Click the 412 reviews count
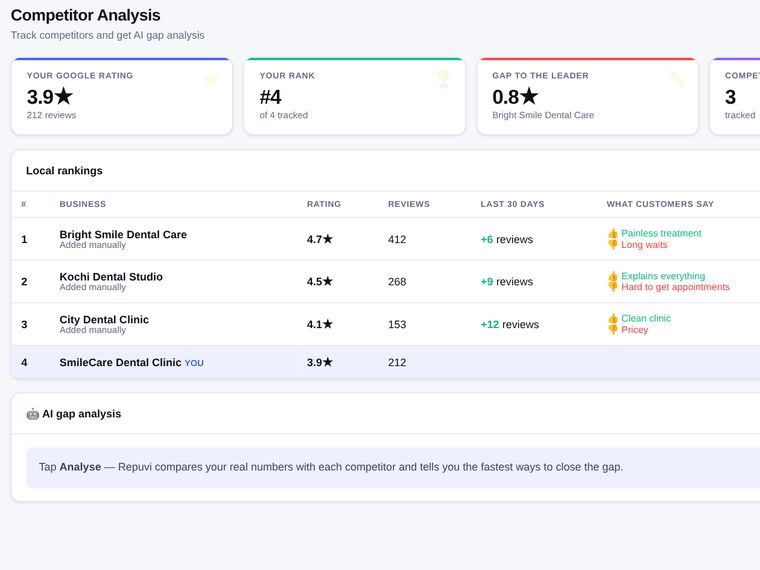This screenshot has height=570, width=760. coord(397,239)
